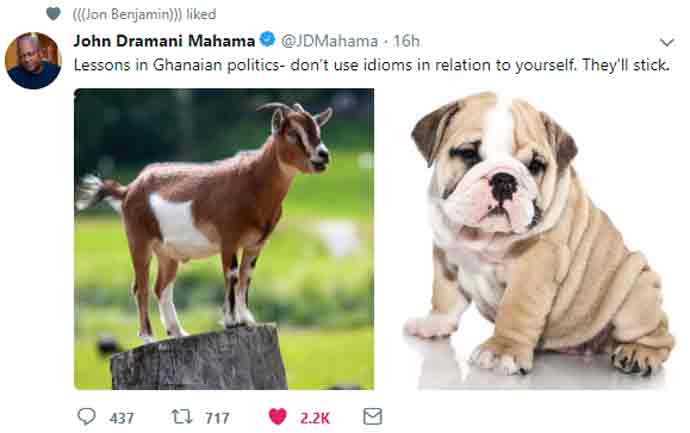Toggle the red like heart
690x433 pixels.
pyautogui.click(x=277, y=416)
